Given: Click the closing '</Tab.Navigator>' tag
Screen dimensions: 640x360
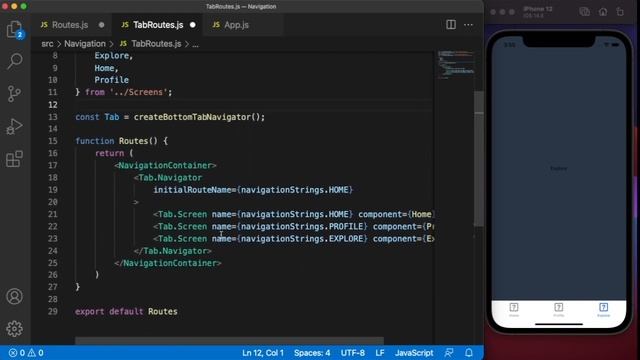Looking at the screenshot, I should pyautogui.click(x=173, y=251).
